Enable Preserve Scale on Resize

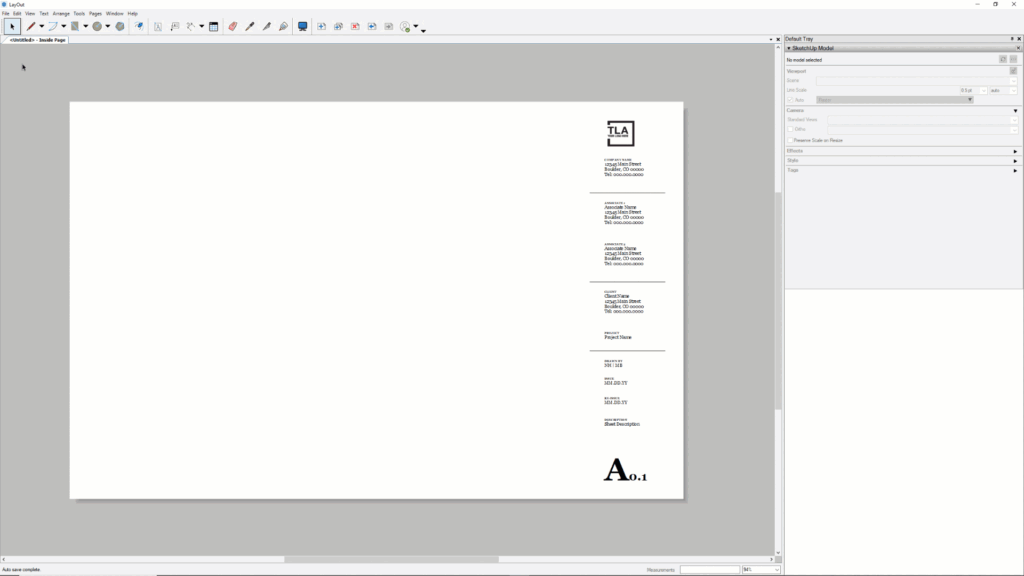(790, 140)
